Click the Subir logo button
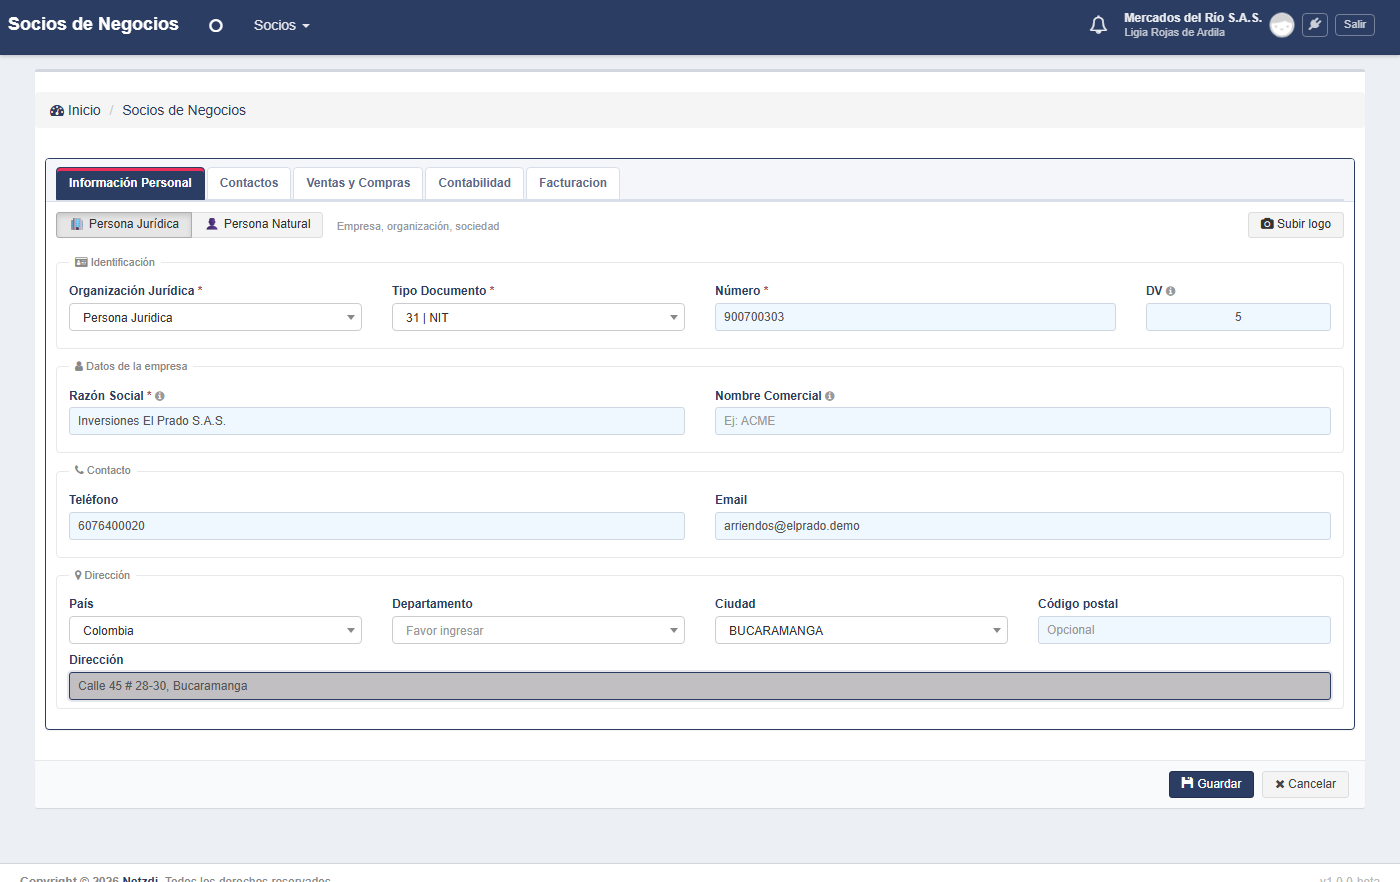The height and width of the screenshot is (882, 1400). pyautogui.click(x=1295, y=225)
